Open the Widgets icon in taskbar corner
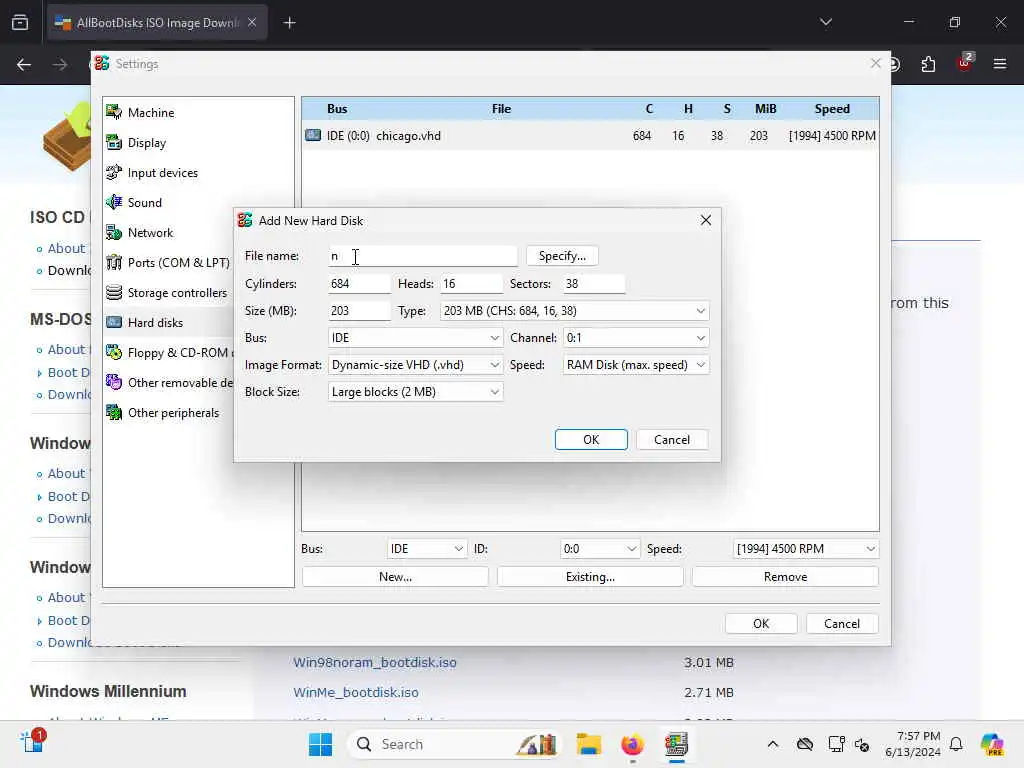This screenshot has width=1024, height=768. click(32, 743)
